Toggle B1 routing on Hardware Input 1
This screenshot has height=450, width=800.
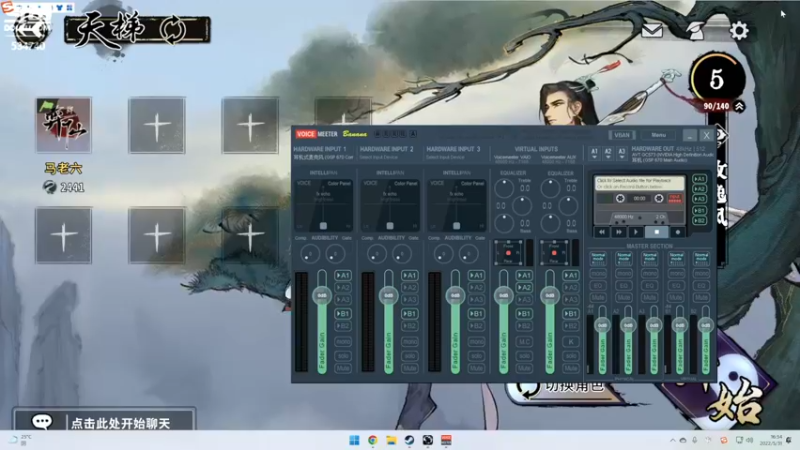click(x=343, y=314)
